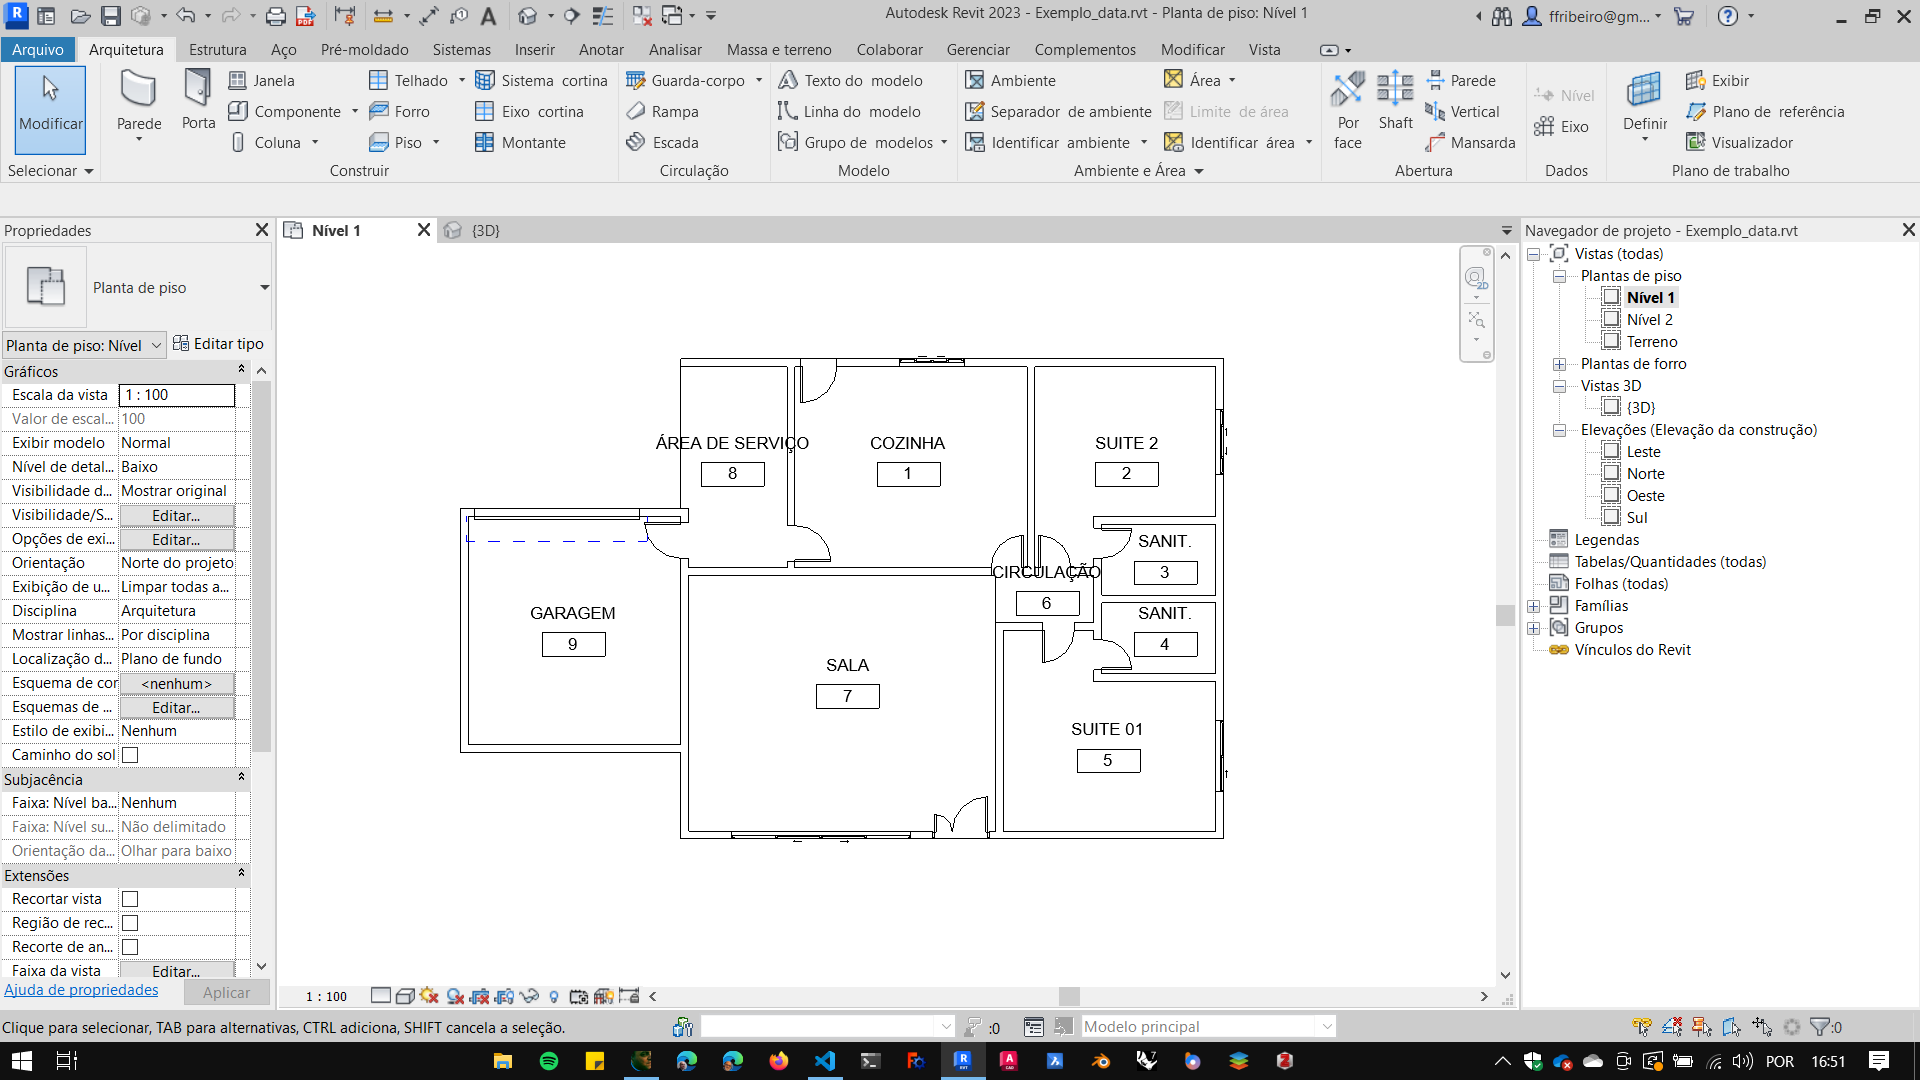Click the Escala da vista field

[177, 395]
